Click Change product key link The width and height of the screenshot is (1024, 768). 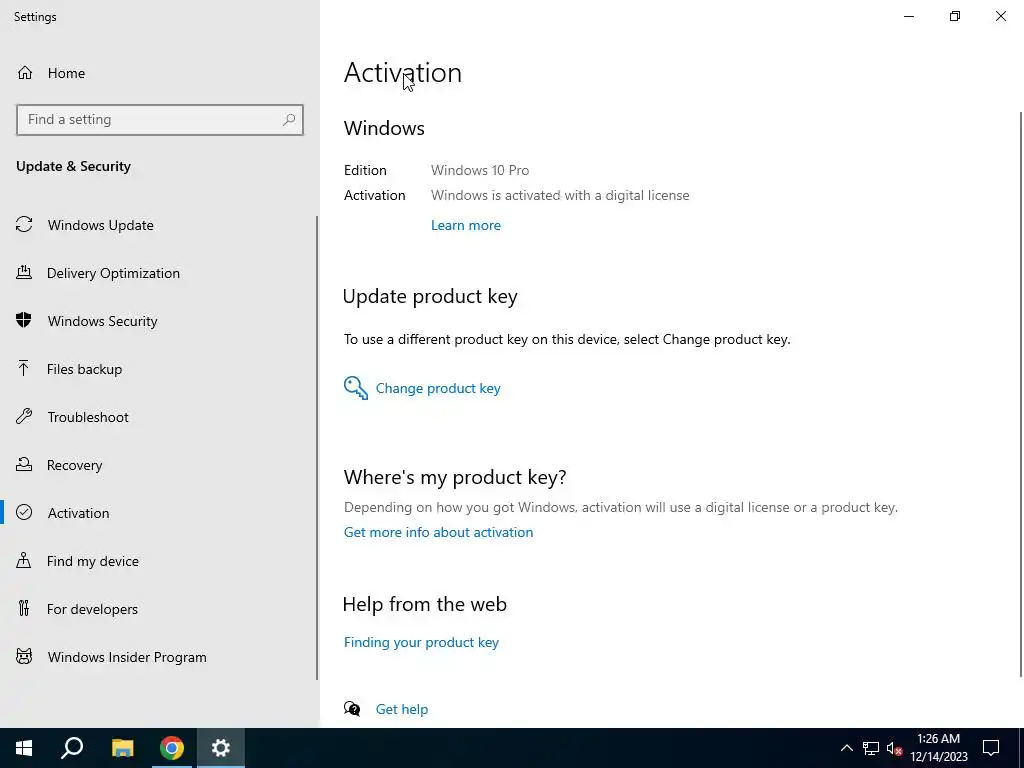tap(438, 388)
